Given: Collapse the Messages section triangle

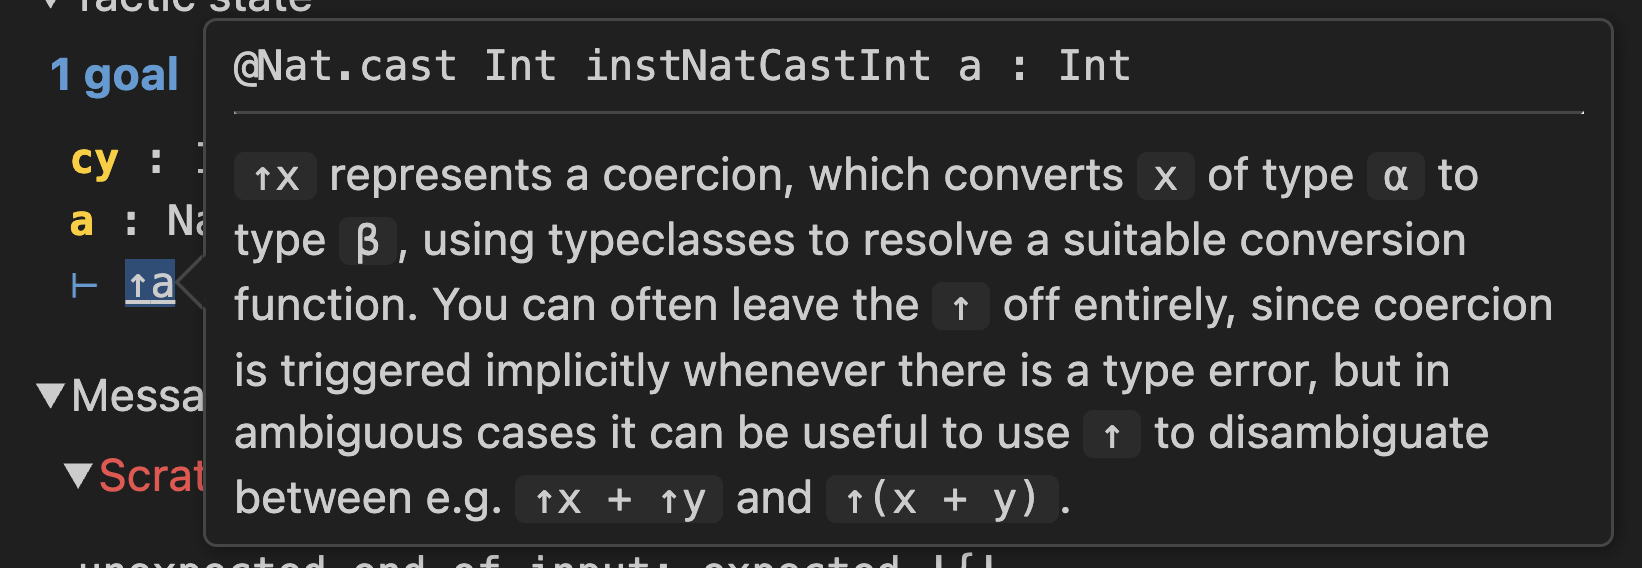Looking at the screenshot, I should pos(51,396).
